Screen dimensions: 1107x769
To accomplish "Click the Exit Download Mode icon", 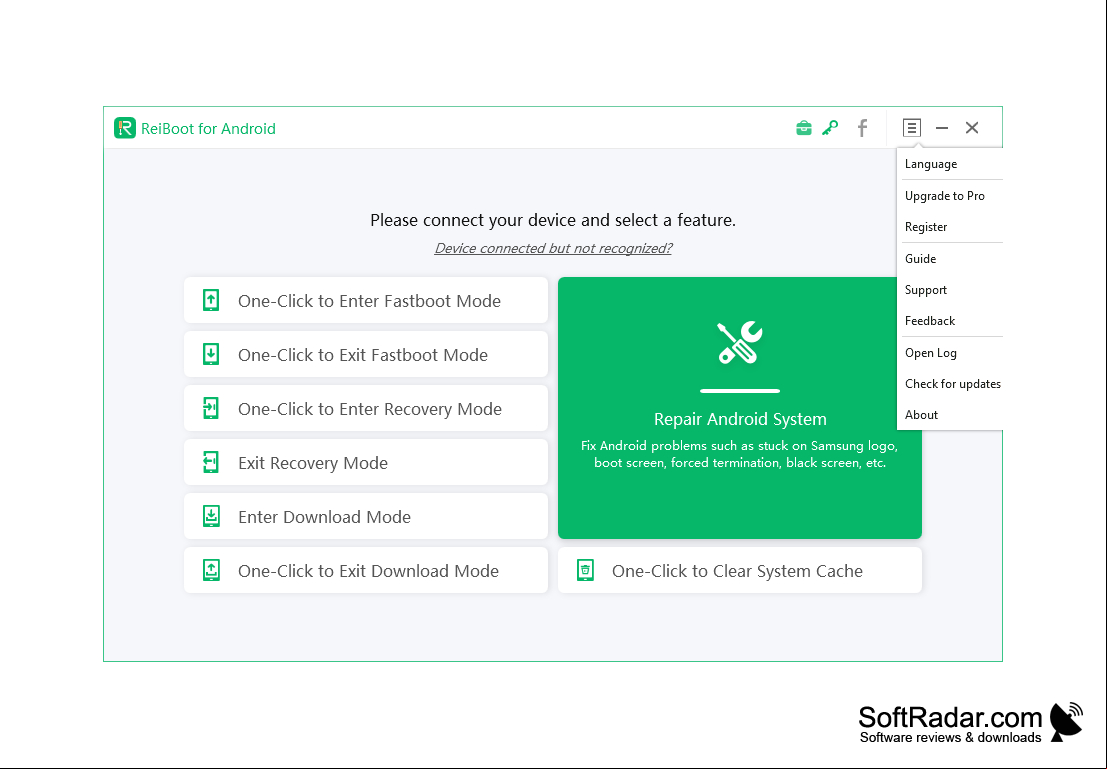I will (211, 570).
